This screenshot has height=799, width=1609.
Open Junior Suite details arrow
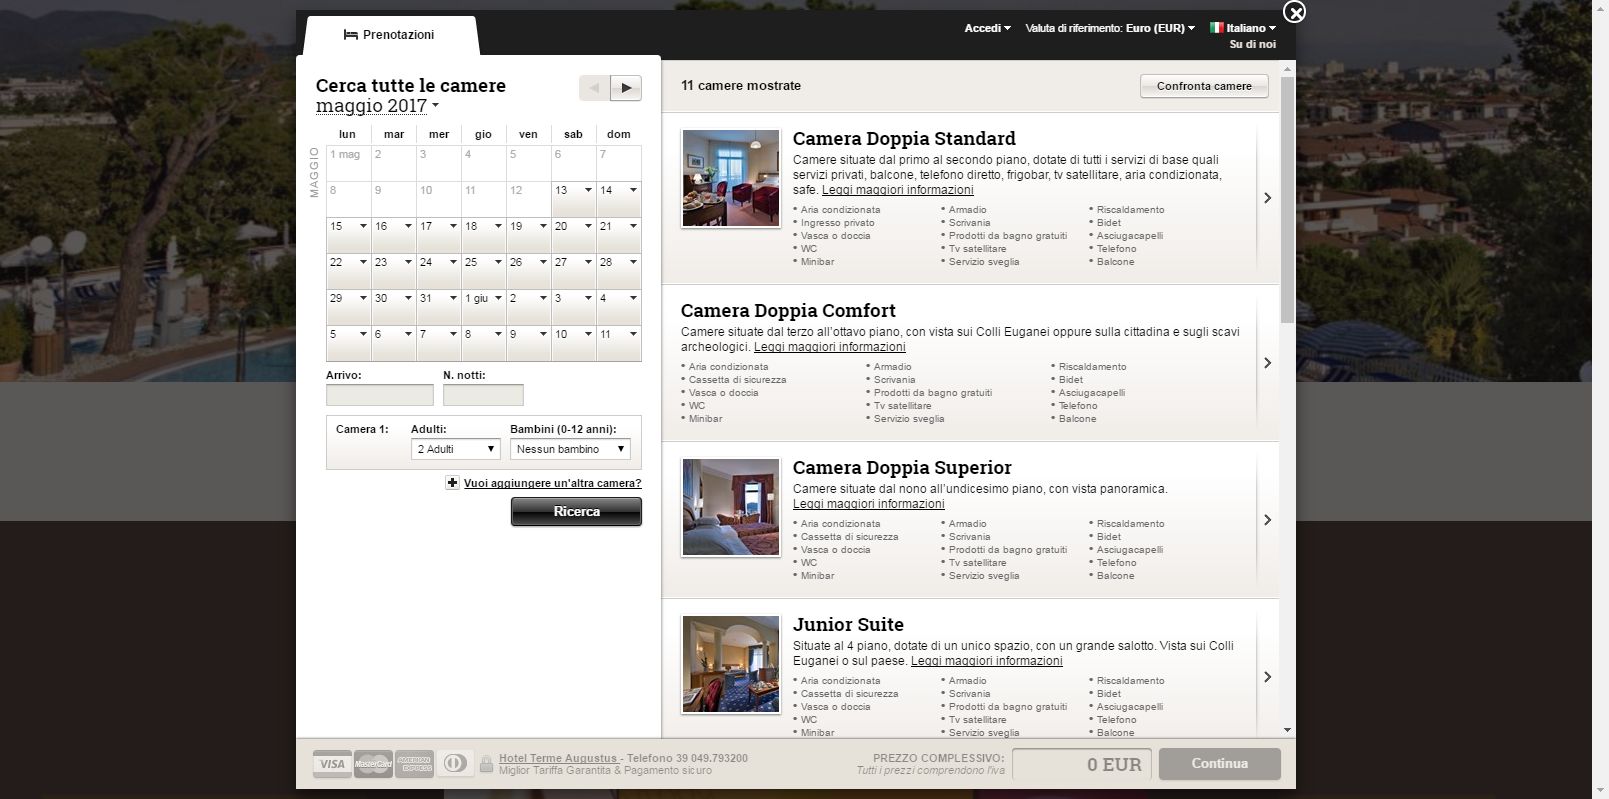[x=1267, y=677]
